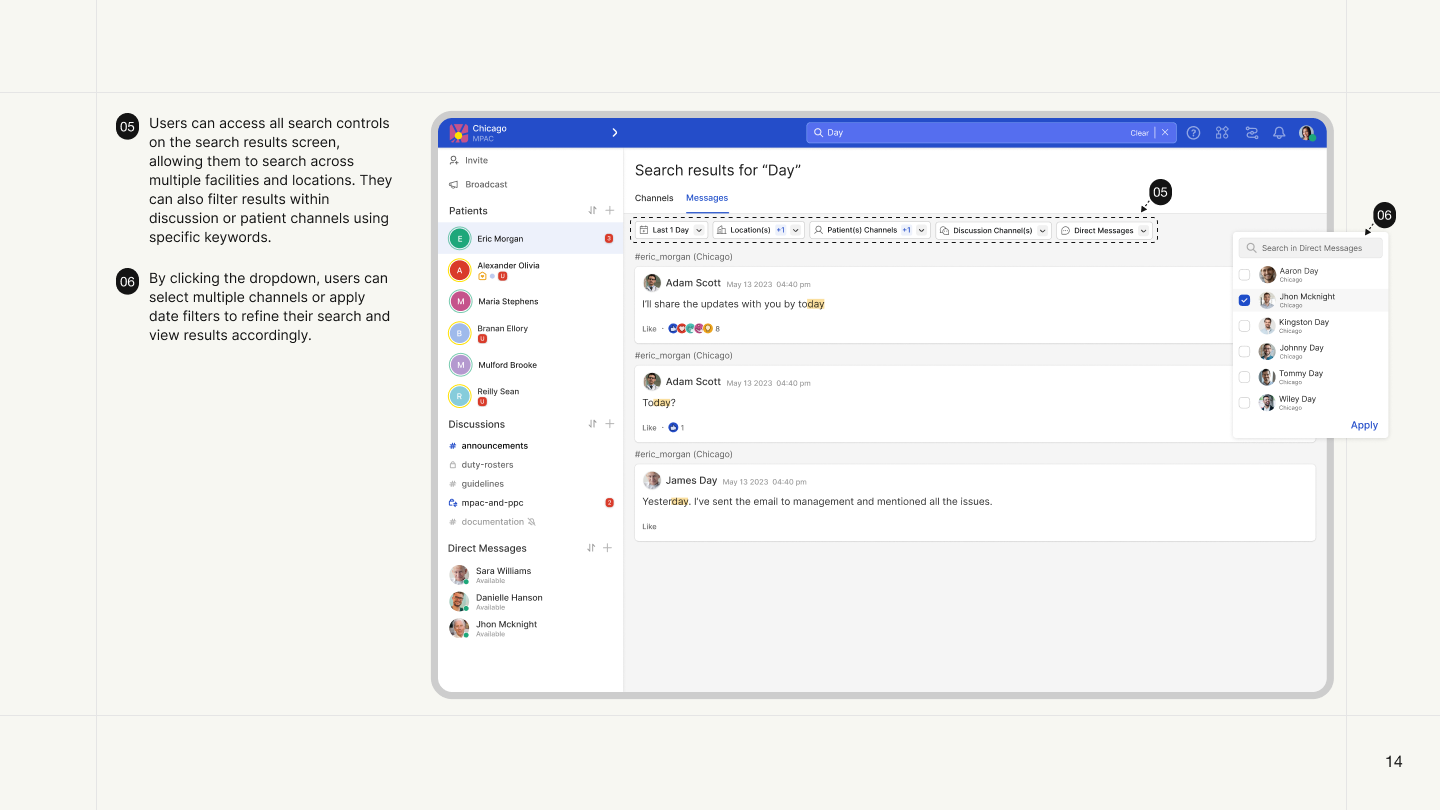Sort the Discussions list using sort icon
The image size is (1440, 810).
pyautogui.click(x=592, y=424)
